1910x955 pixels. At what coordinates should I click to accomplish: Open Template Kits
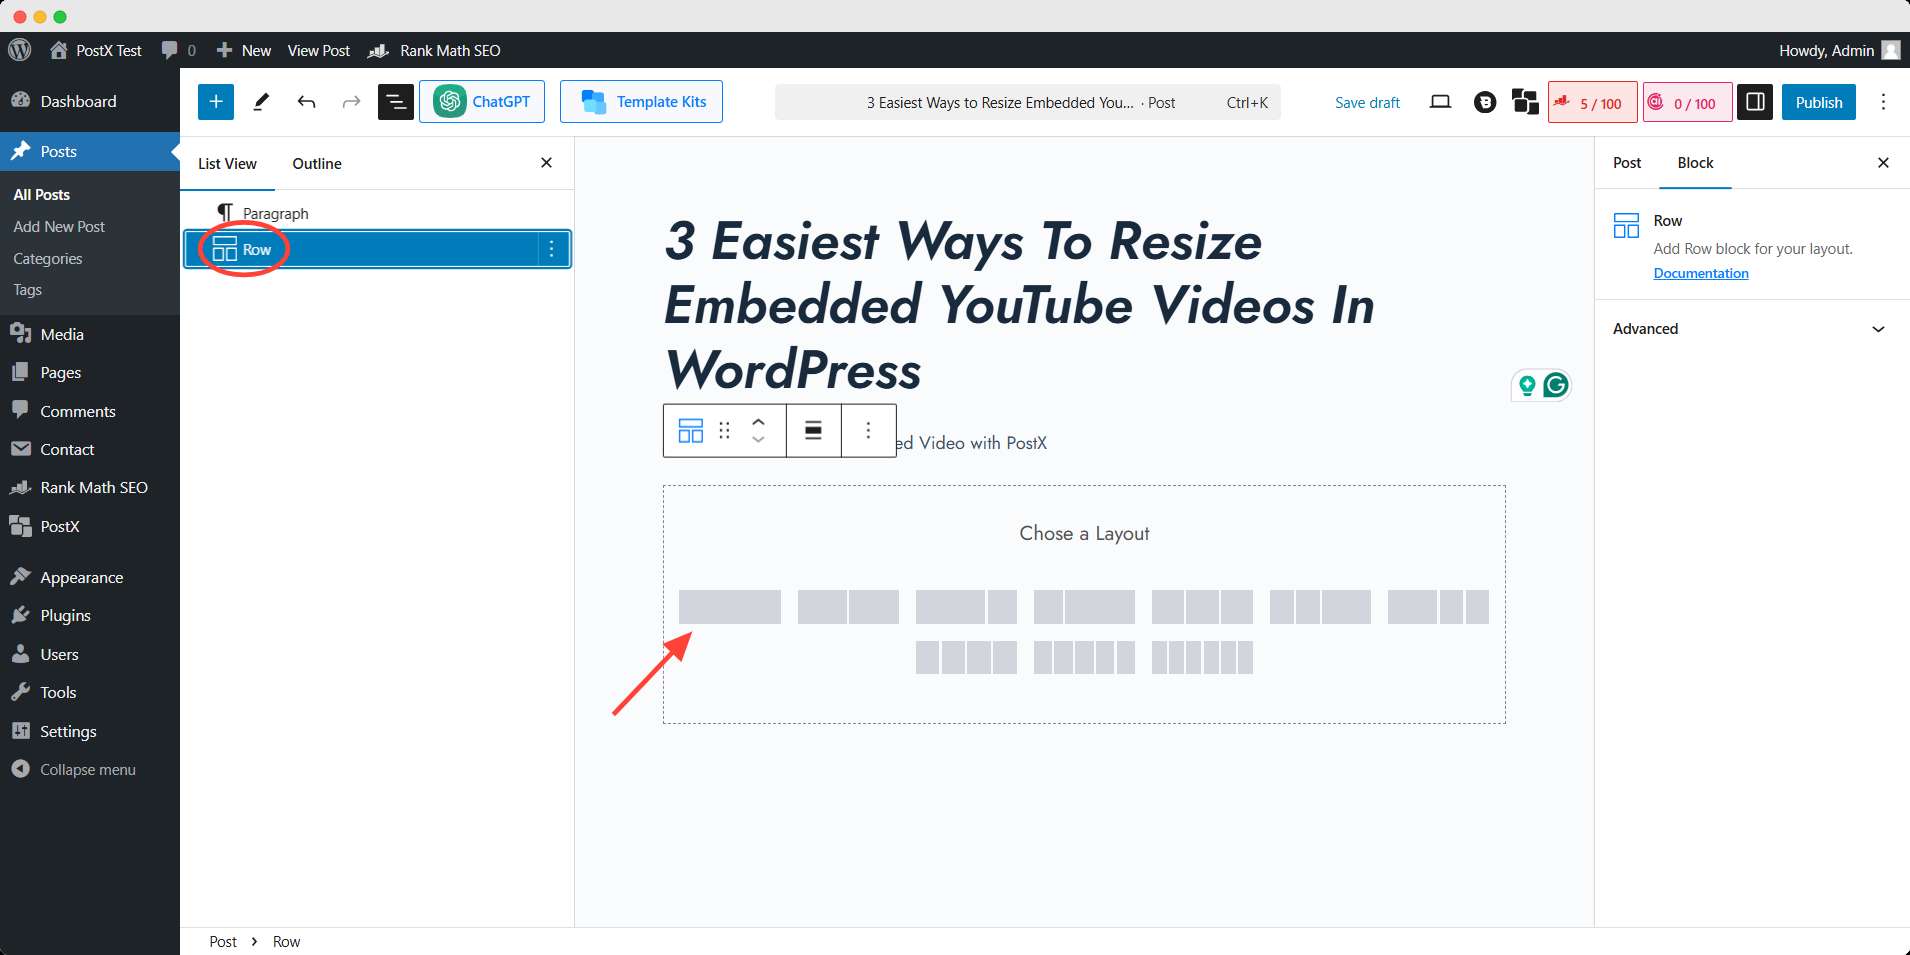click(641, 102)
